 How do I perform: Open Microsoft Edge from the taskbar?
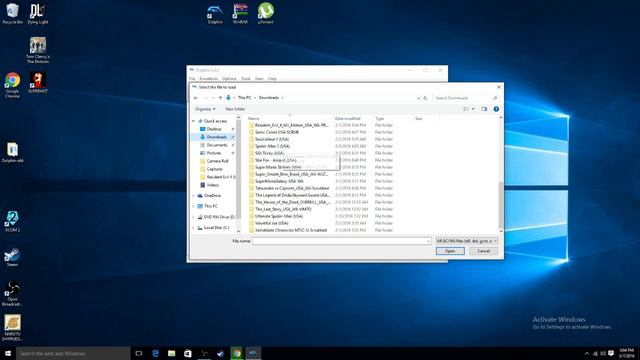(155, 353)
